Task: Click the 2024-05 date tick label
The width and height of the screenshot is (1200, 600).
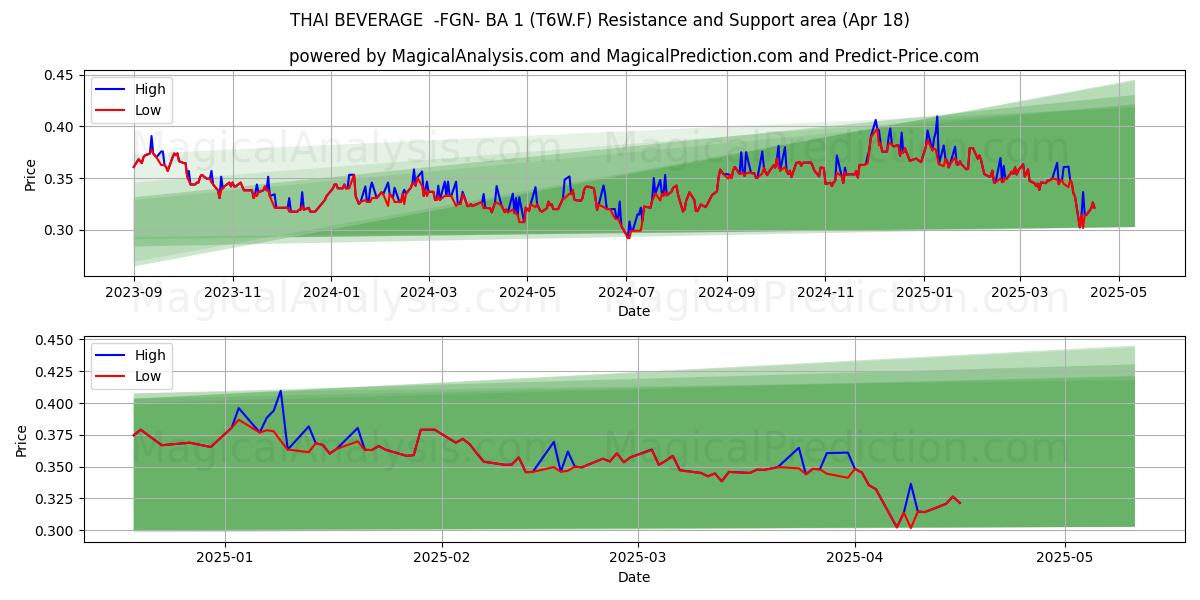Action: click(527, 292)
